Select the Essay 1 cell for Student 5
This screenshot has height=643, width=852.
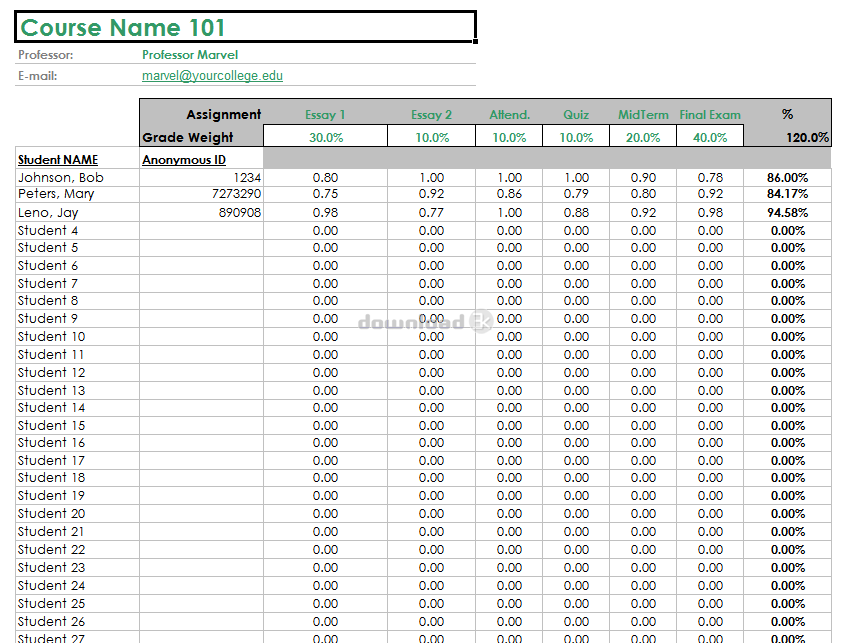(325, 248)
